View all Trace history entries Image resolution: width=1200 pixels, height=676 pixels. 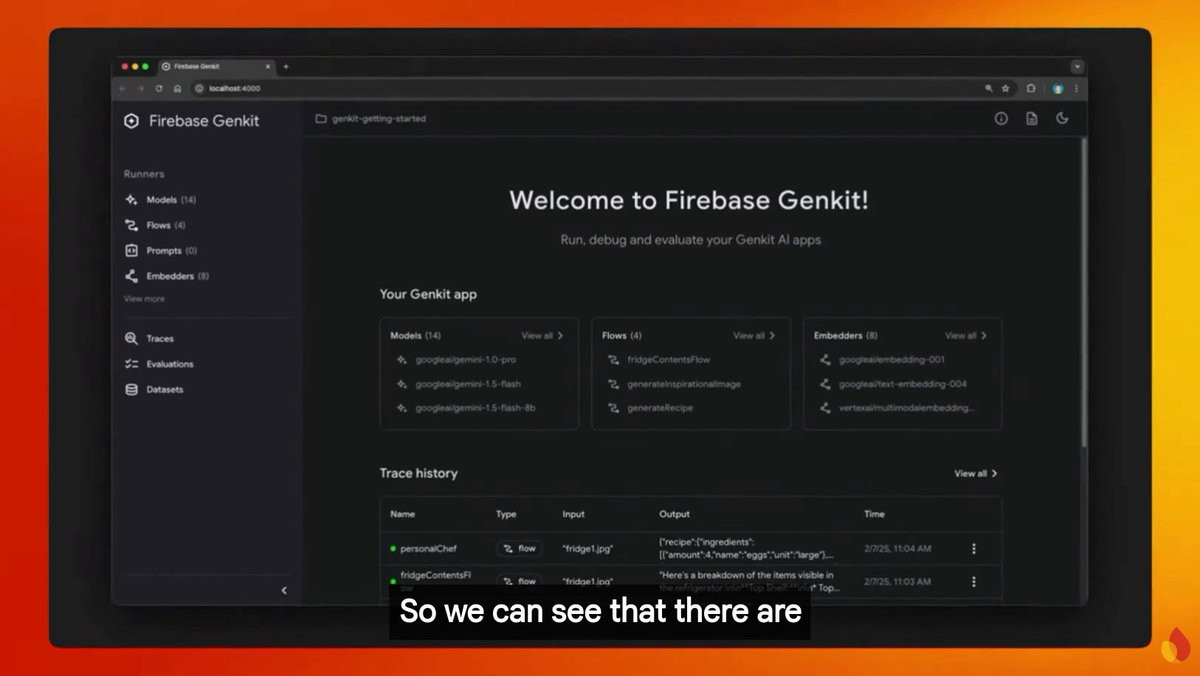tap(976, 474)
